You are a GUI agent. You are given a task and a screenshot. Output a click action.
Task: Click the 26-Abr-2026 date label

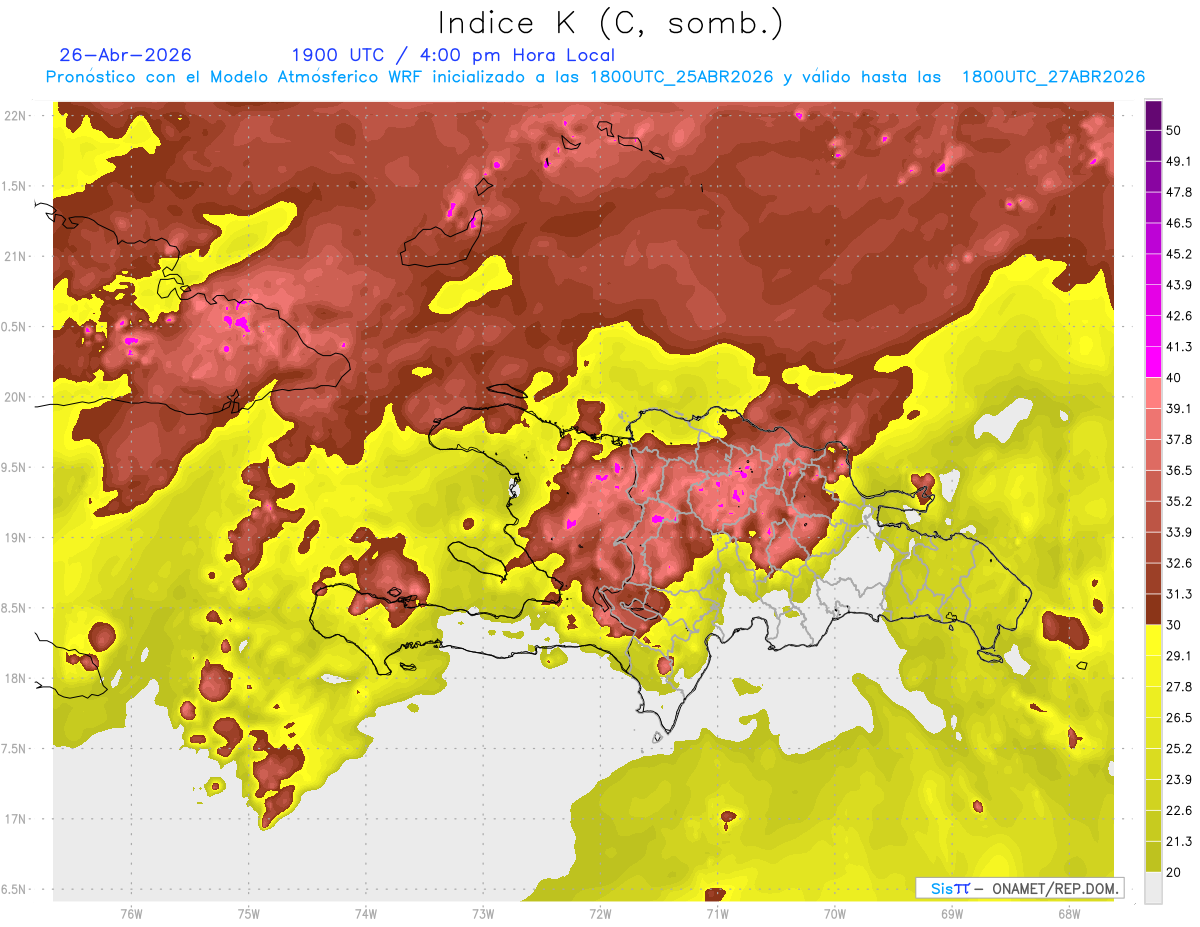125,55
